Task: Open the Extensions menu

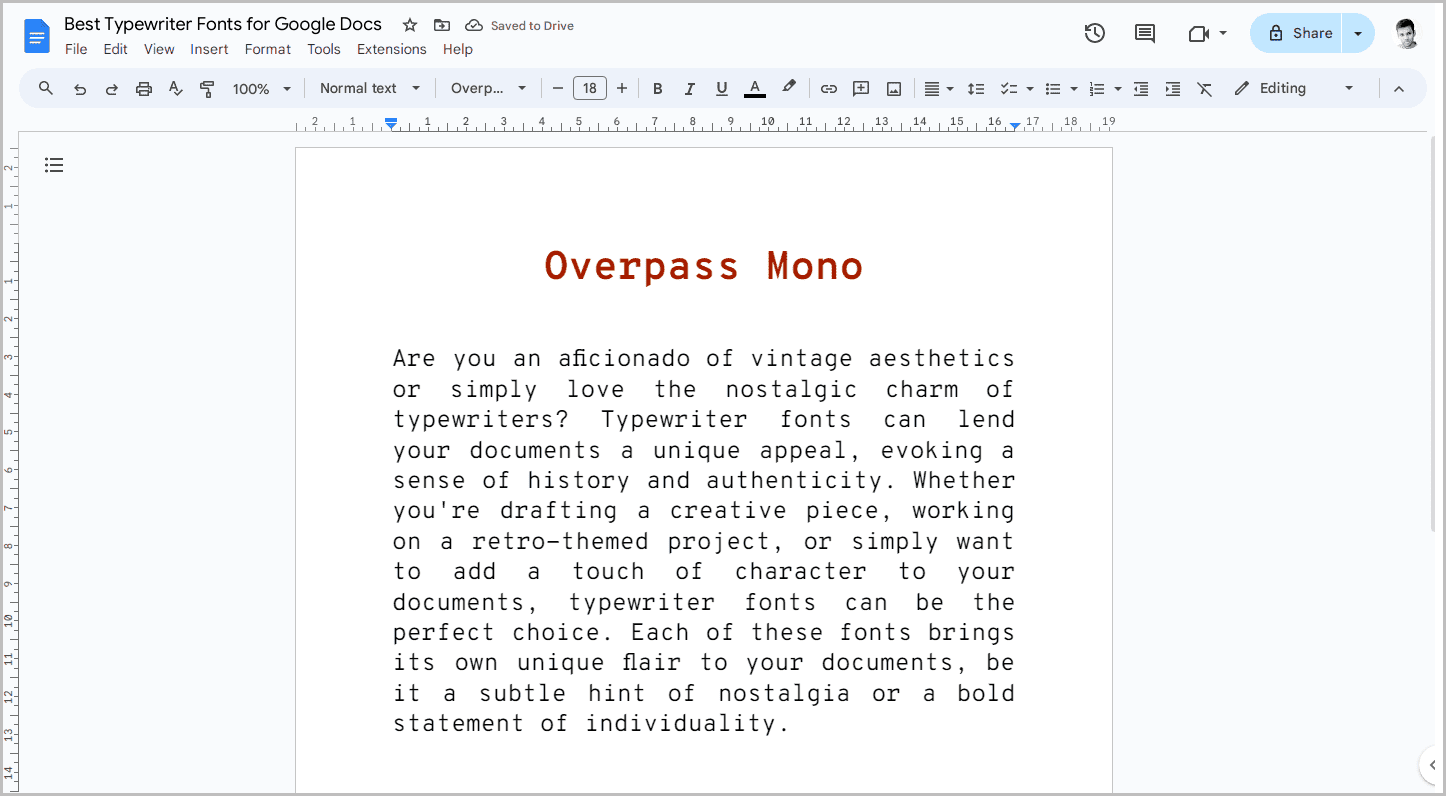Action: point(391,49)
